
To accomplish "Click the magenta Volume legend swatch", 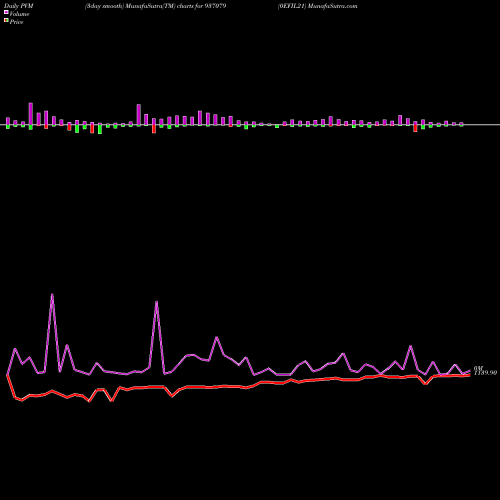I will pyautogui.click(x=6, y=12).
